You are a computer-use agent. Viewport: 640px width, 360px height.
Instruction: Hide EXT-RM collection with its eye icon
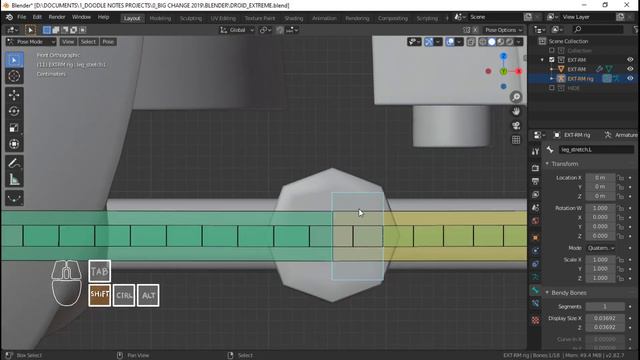pos(630,60)
